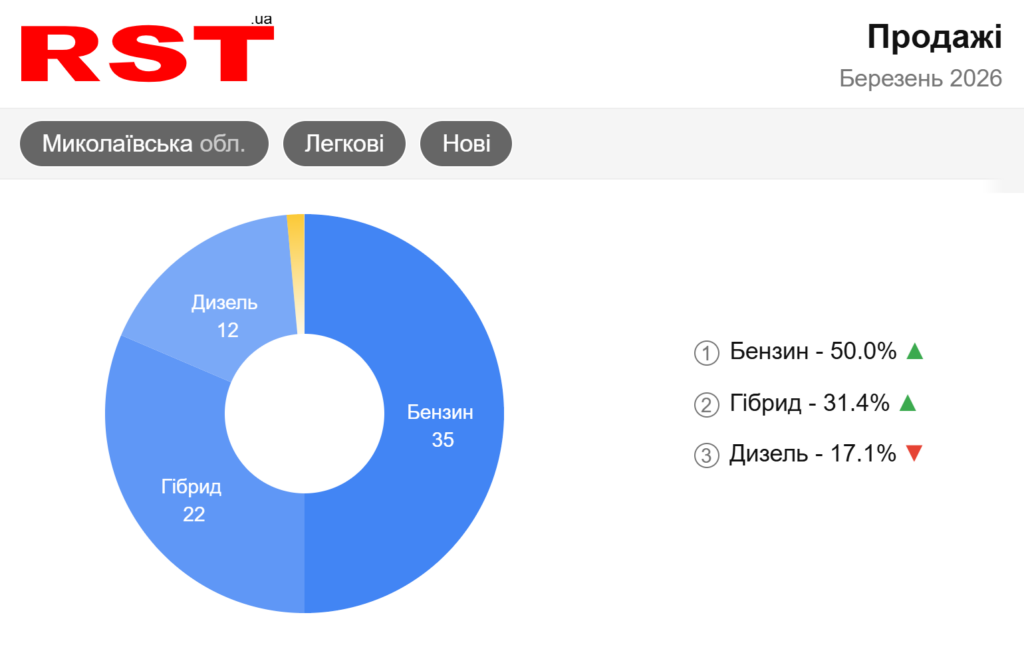Image resolution: width=1024 pixels, height=645 pixels.
Task: Click the Продажі page heading
Action: point(934,37)
